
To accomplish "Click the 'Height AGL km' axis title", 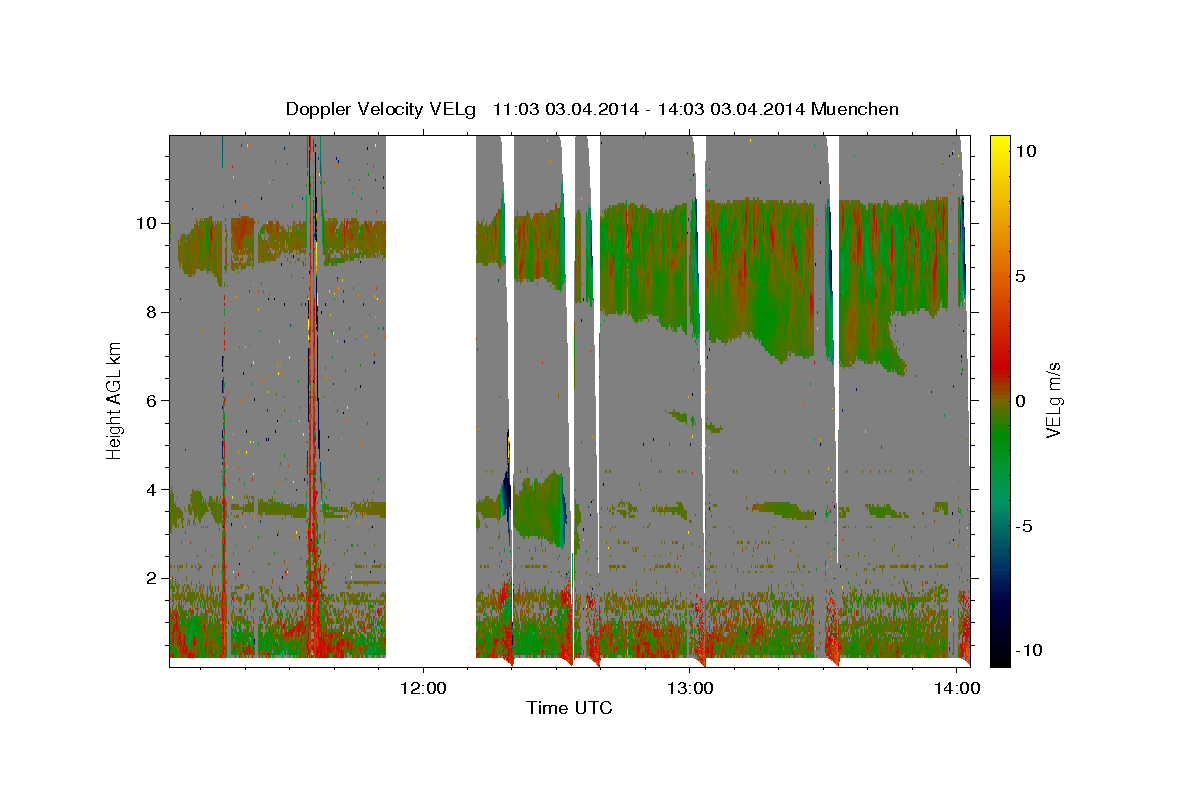I will (114, 400).
